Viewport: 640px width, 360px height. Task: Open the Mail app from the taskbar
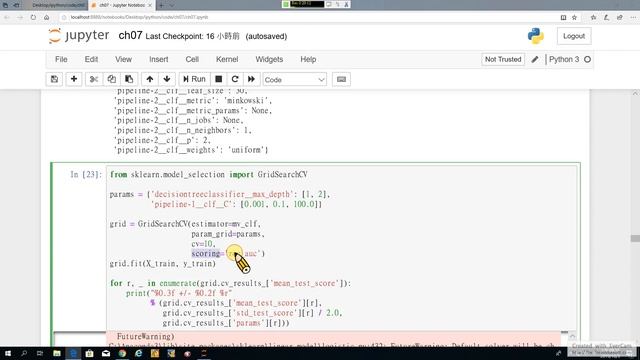[x=106, y=353]
